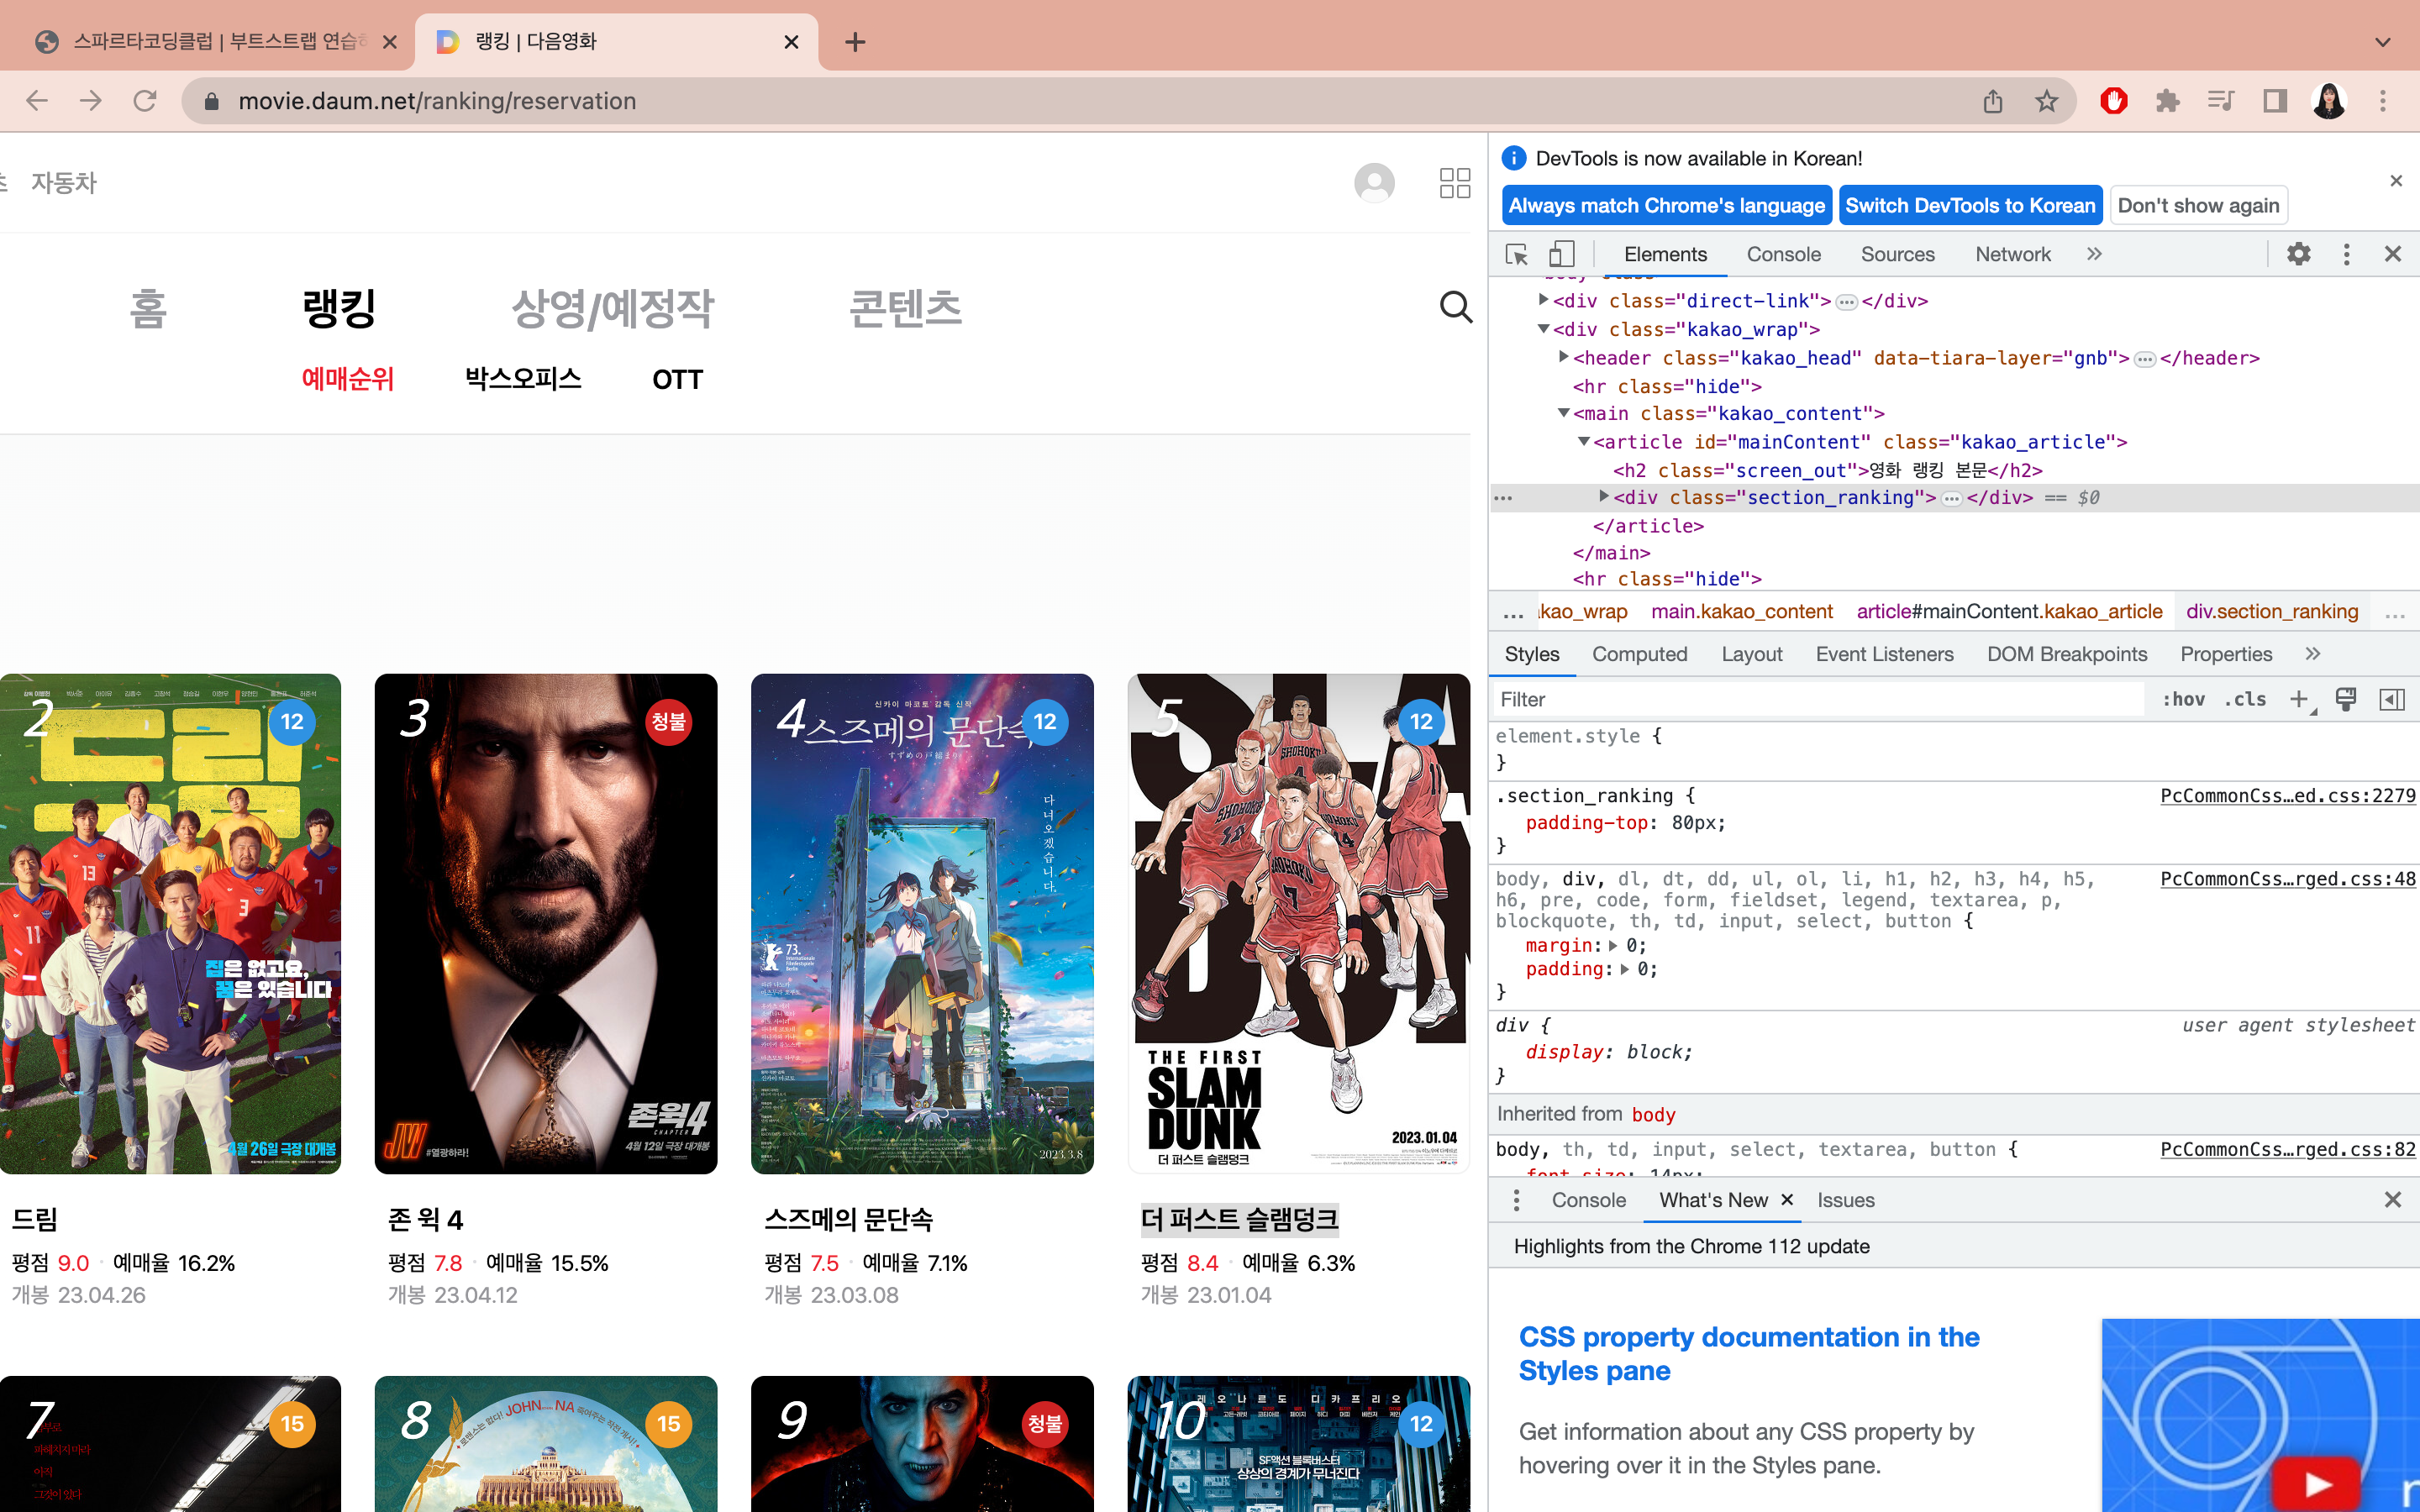Expand the direct-link div node

[x=1544, y=300]
